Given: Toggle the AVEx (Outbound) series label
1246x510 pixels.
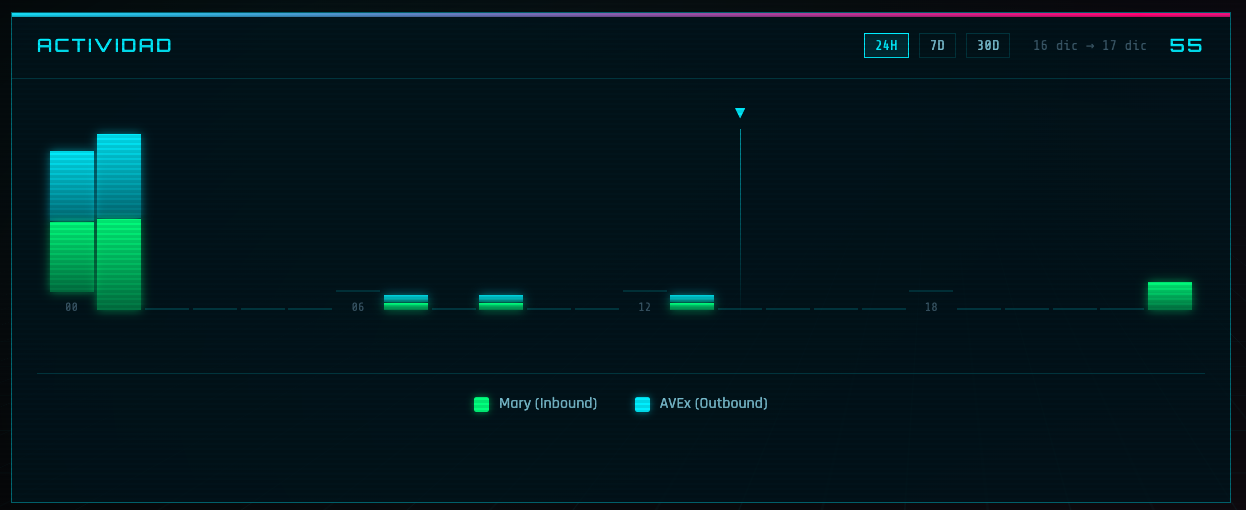Looking at the screenshot, I should pos(713,404).
